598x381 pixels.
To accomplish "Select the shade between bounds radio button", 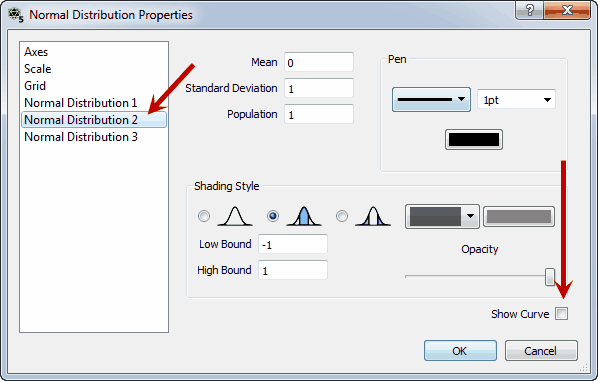I will point(273,216).
